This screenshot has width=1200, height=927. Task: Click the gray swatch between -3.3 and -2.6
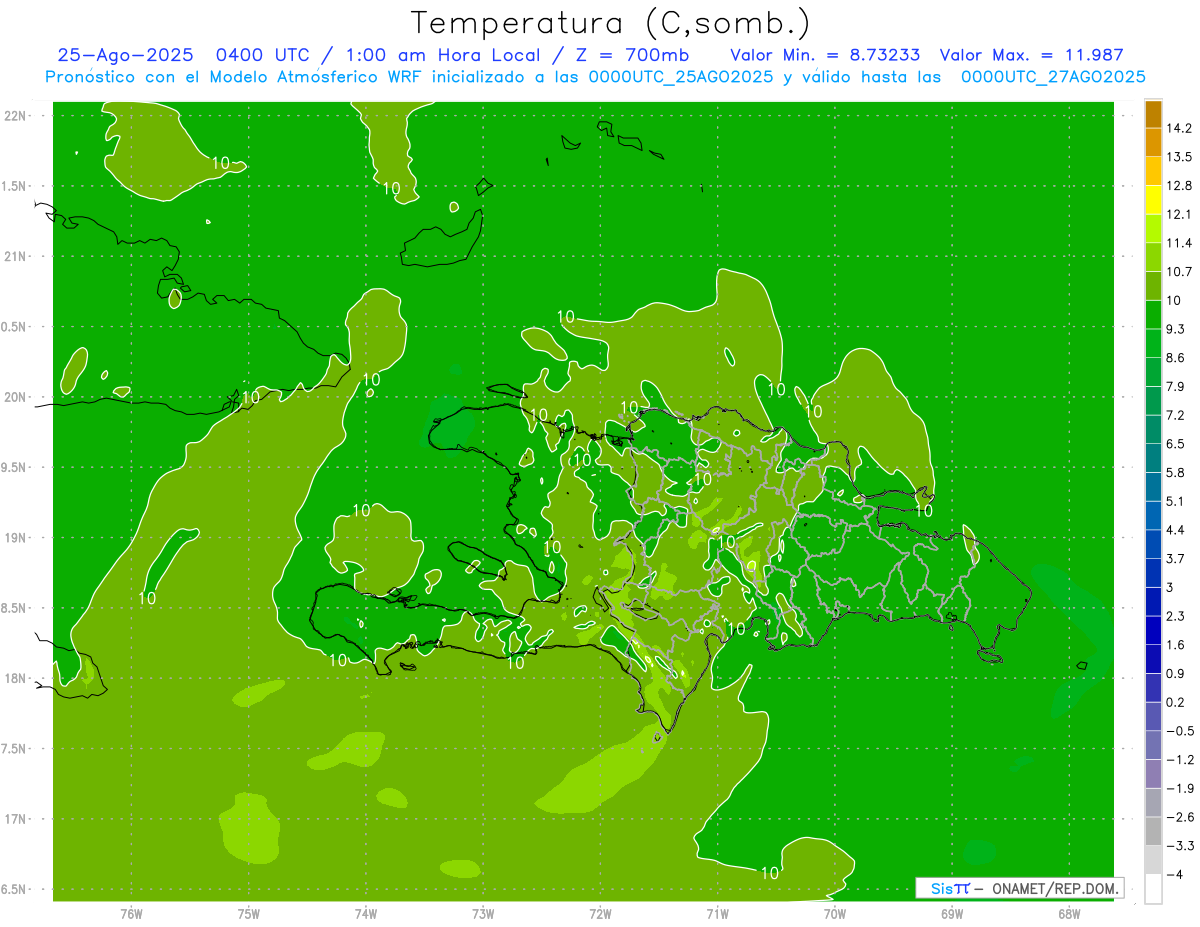[x=1153, y=831]
